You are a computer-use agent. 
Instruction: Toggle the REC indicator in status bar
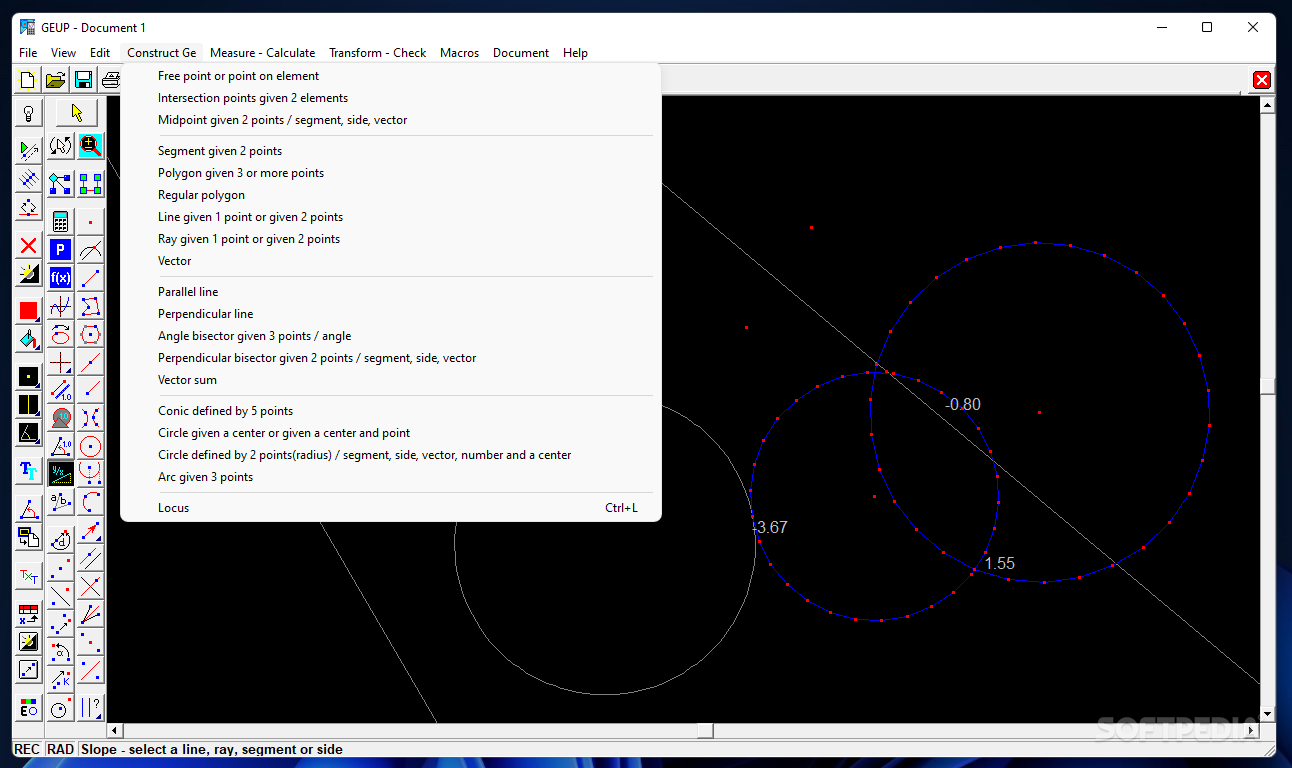point(27,749)
